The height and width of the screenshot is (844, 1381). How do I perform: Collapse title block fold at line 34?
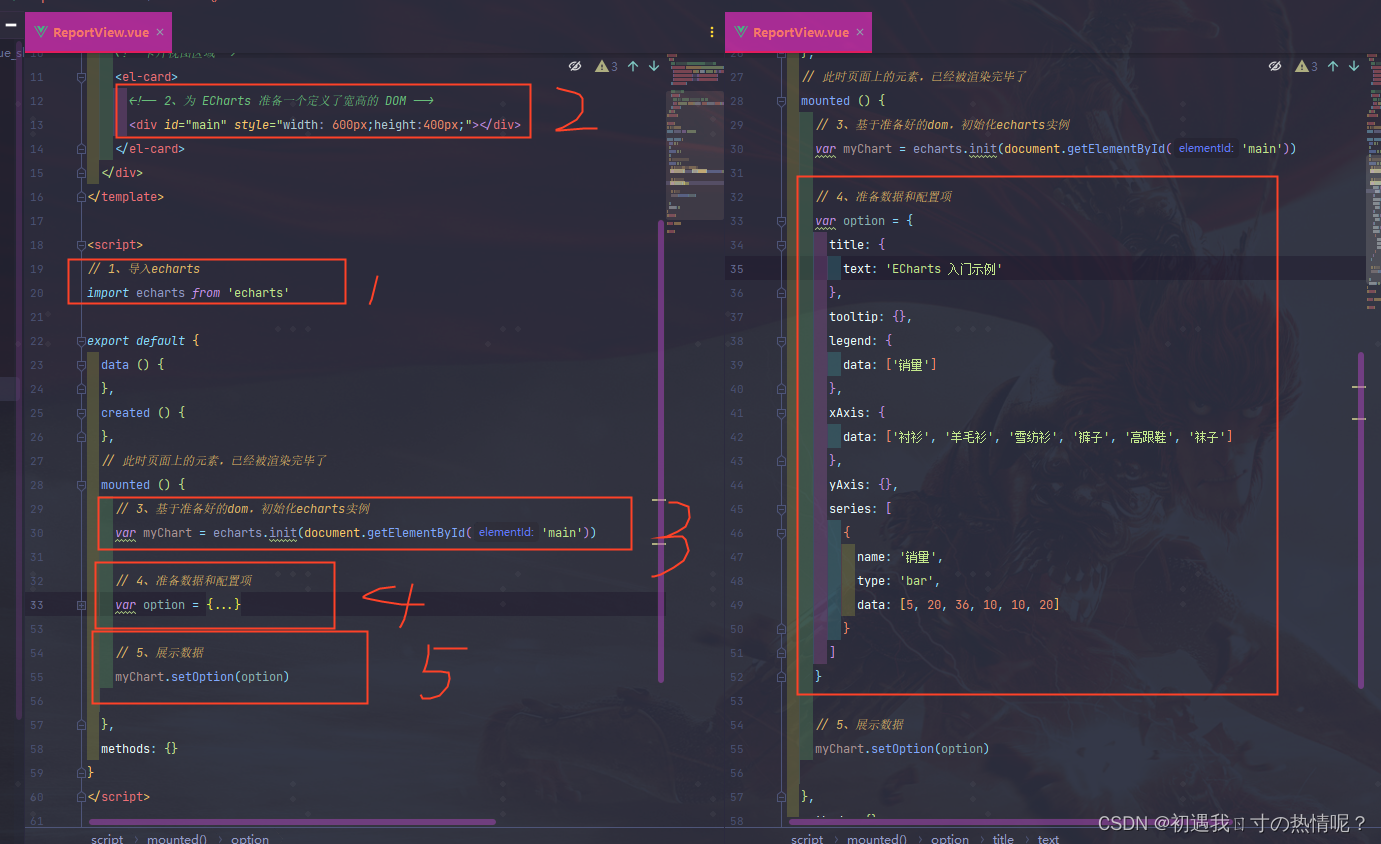pos(781,245)
